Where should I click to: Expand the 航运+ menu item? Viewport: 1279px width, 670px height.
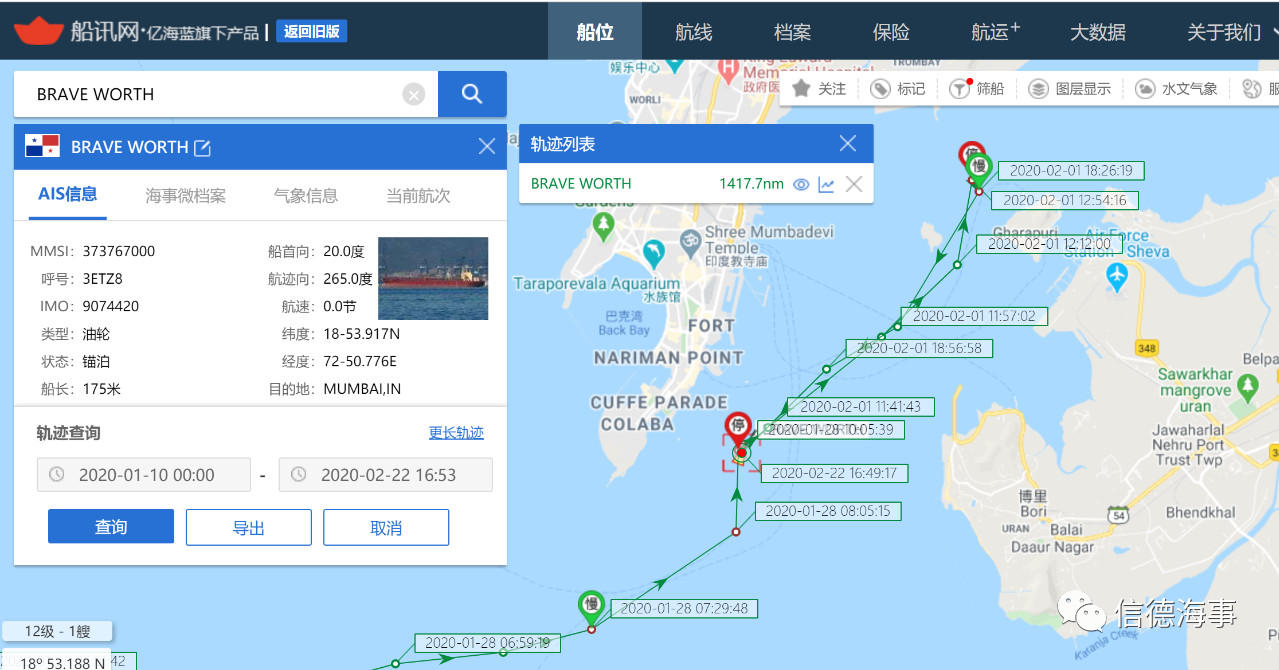point(995,32)
